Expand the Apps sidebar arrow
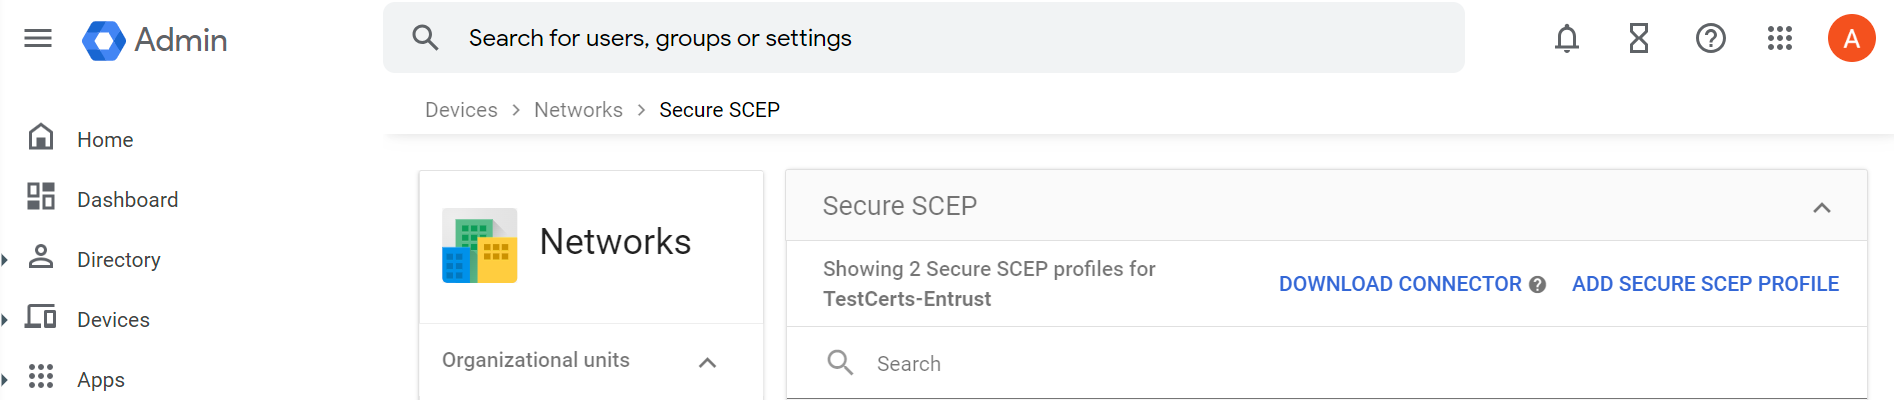Screen dimensions: 1894x400 (5, 380)
